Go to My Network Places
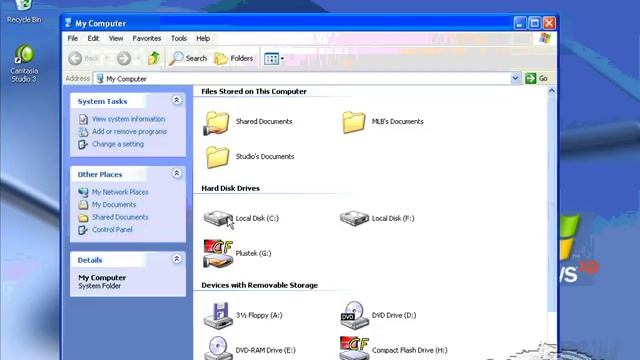640x360 pixels. pos(120,192)
